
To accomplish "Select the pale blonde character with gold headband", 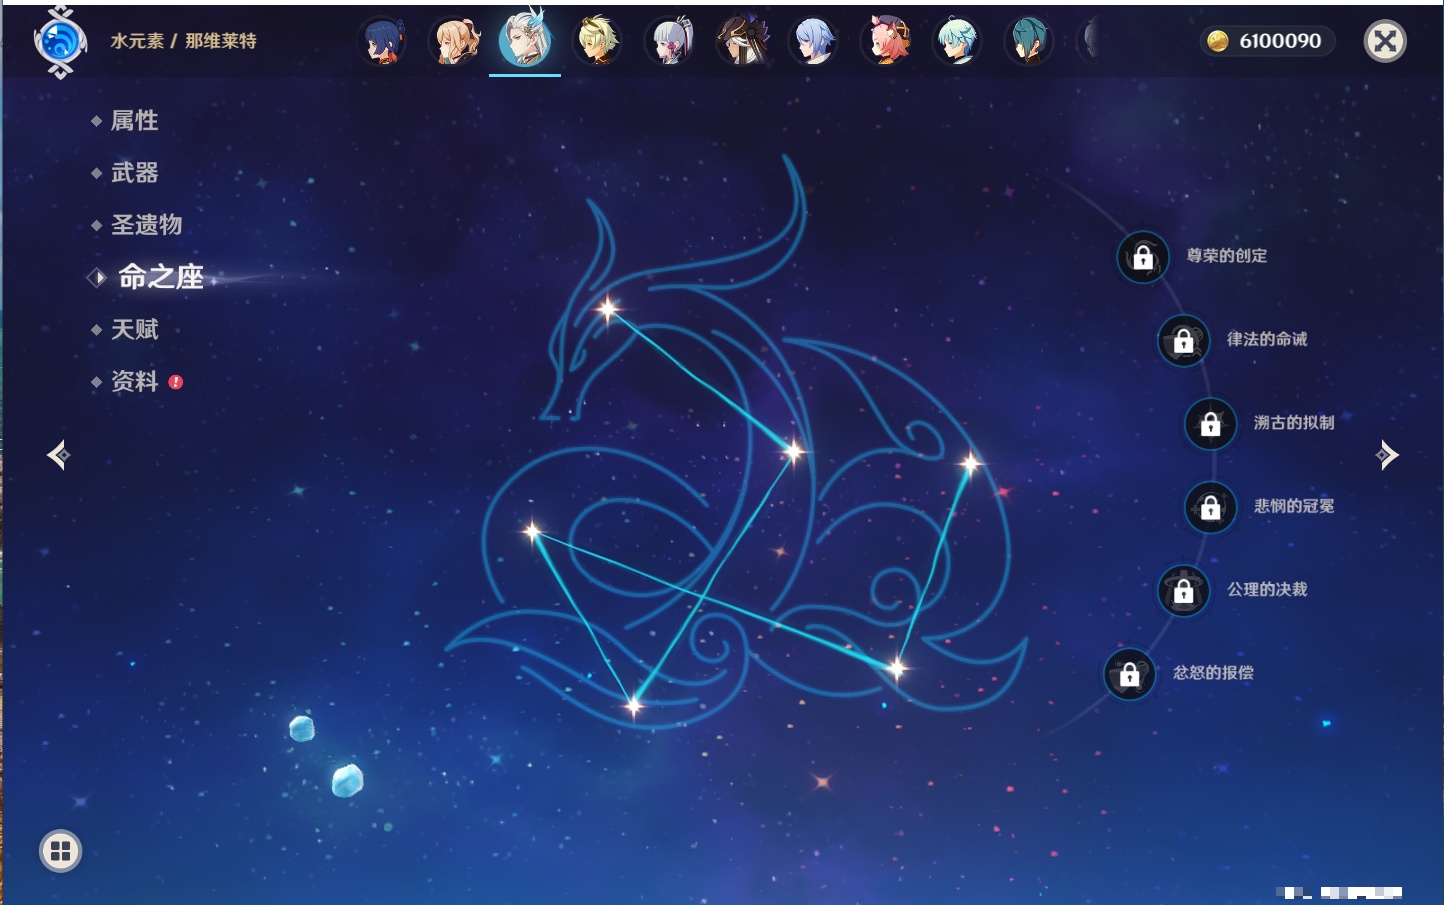I will pos(598,42).
